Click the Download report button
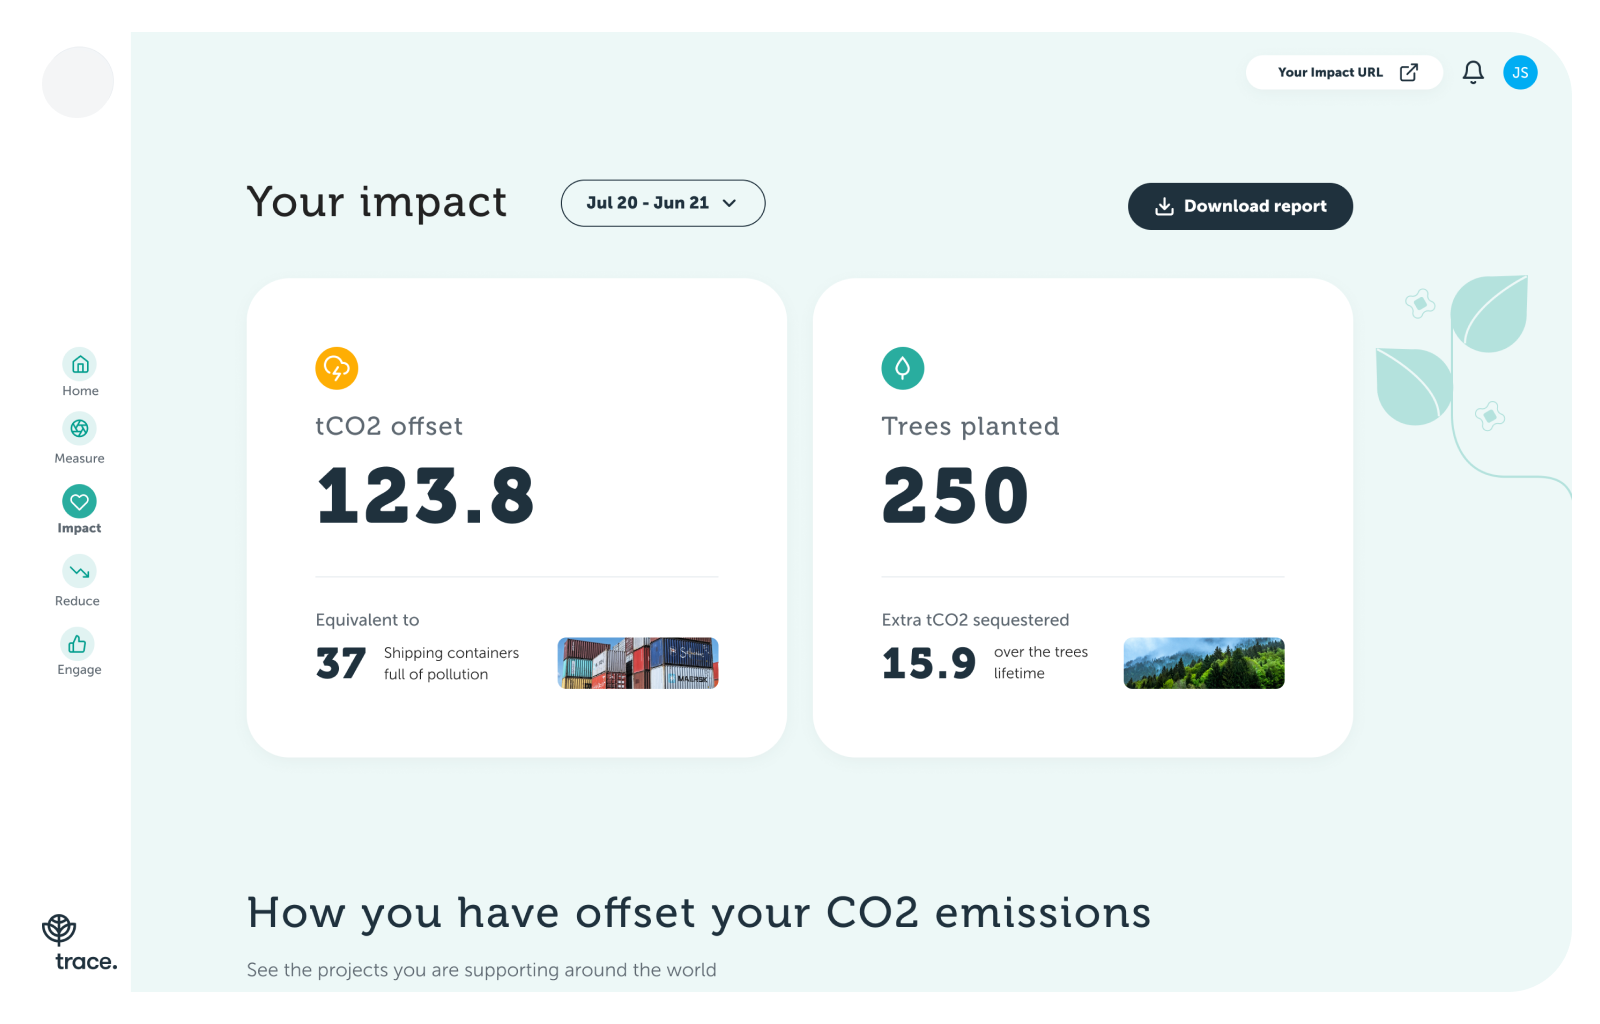 (1240, 206)
